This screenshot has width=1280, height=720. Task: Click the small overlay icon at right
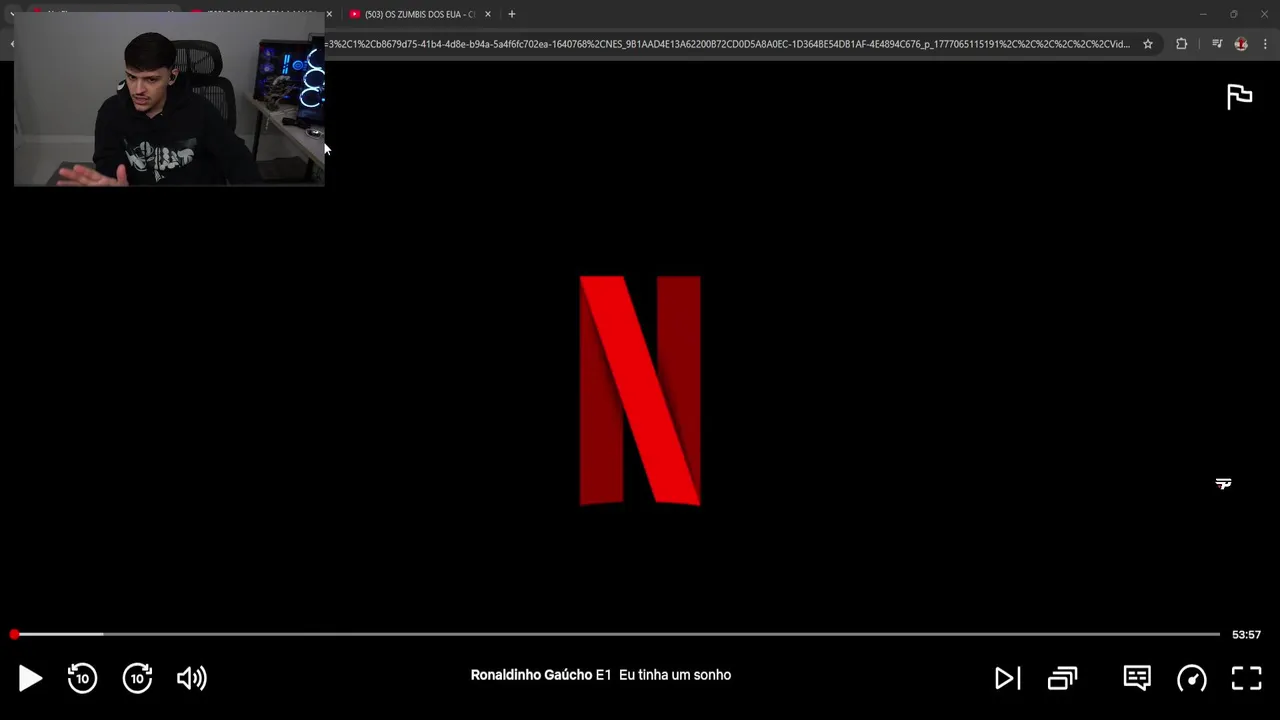coord(1223,484)
